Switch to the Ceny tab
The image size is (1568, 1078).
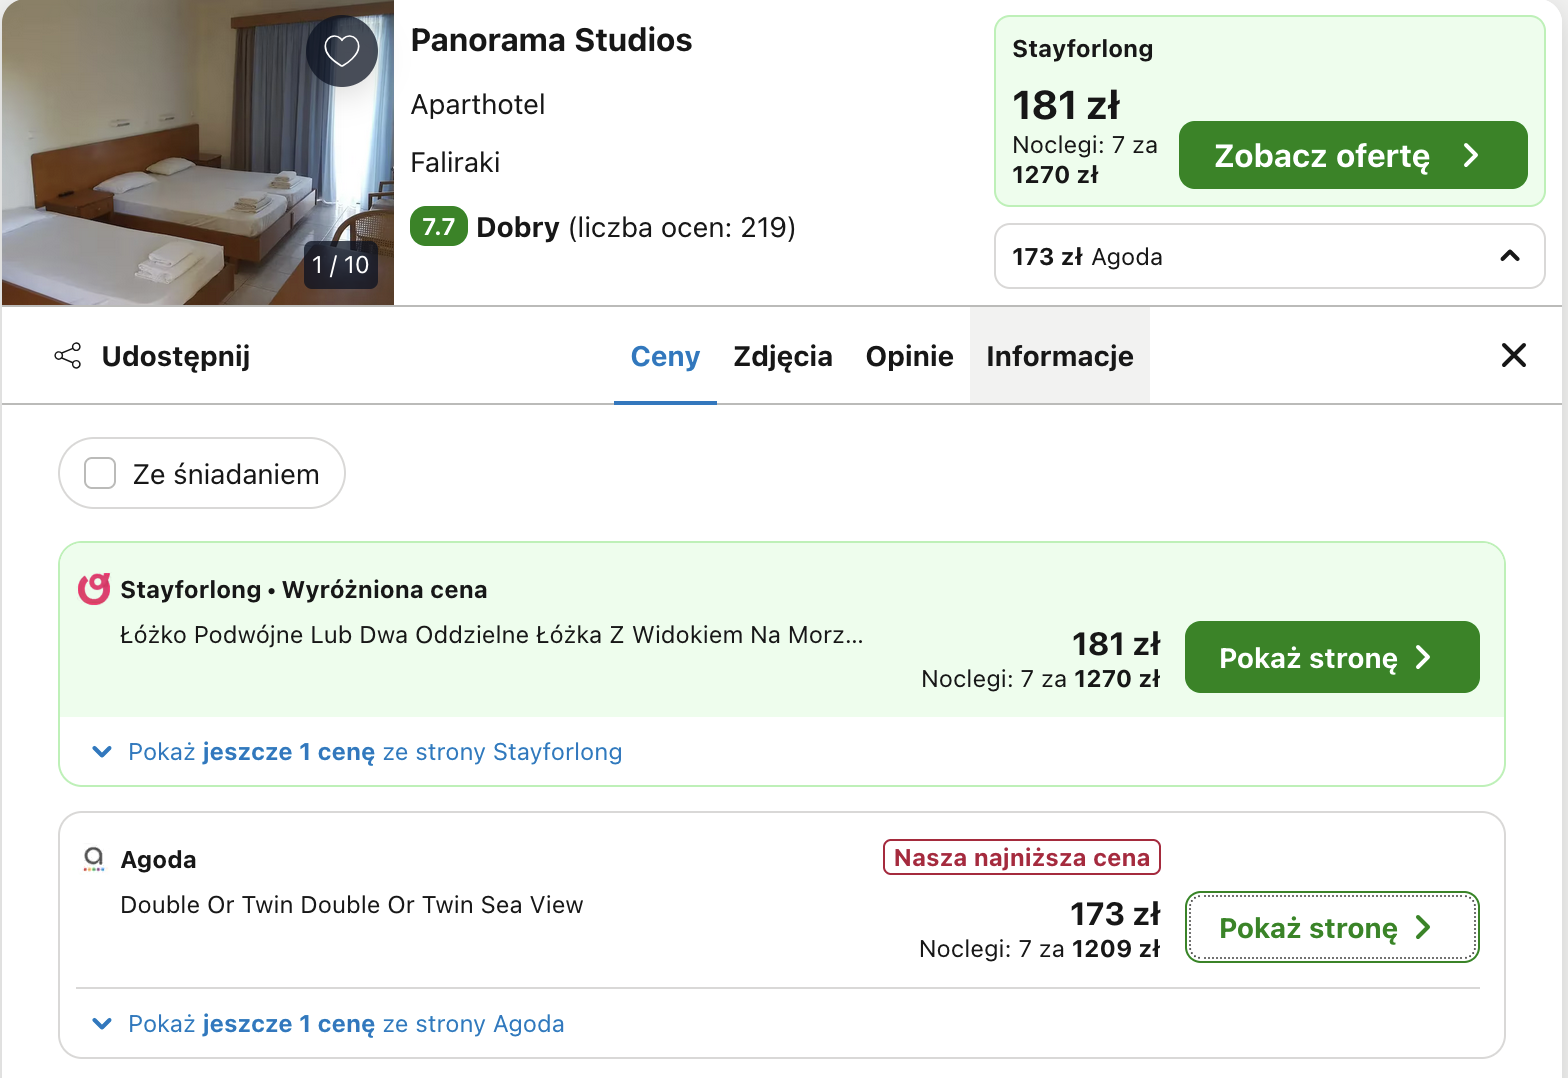click(x=665, y=356)
